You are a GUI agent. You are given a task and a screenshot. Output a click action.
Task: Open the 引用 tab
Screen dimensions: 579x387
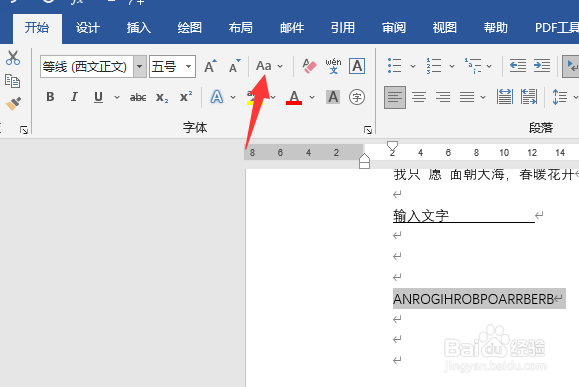[x=343, y=28]
